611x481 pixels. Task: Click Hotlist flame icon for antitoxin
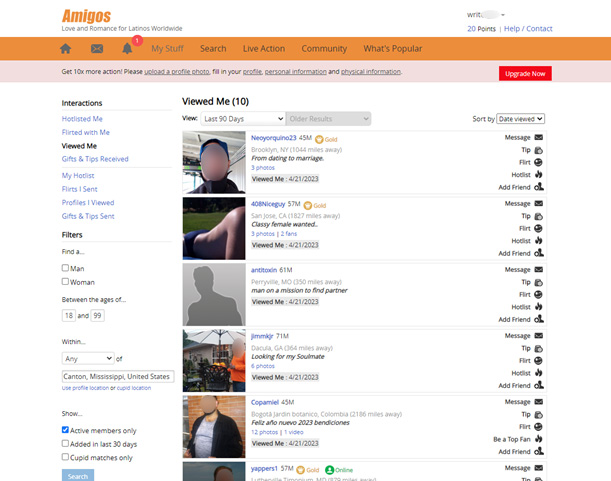[x=539, y=306]
